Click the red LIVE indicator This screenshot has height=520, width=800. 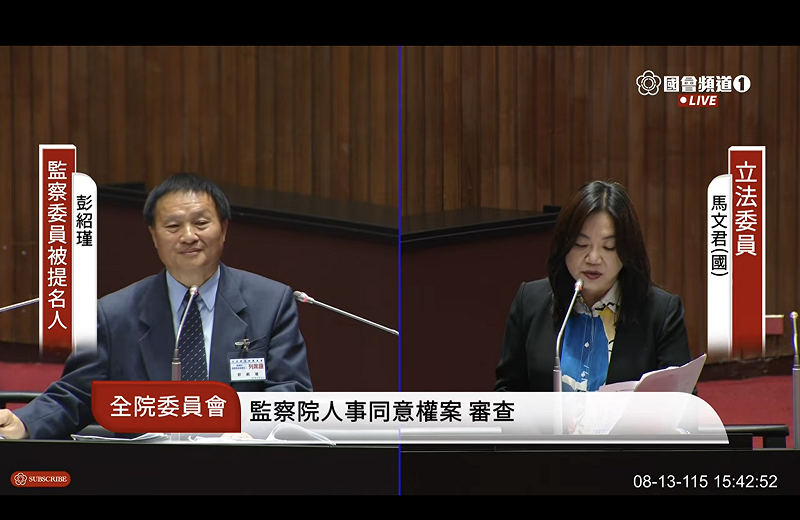coord(698,101)
